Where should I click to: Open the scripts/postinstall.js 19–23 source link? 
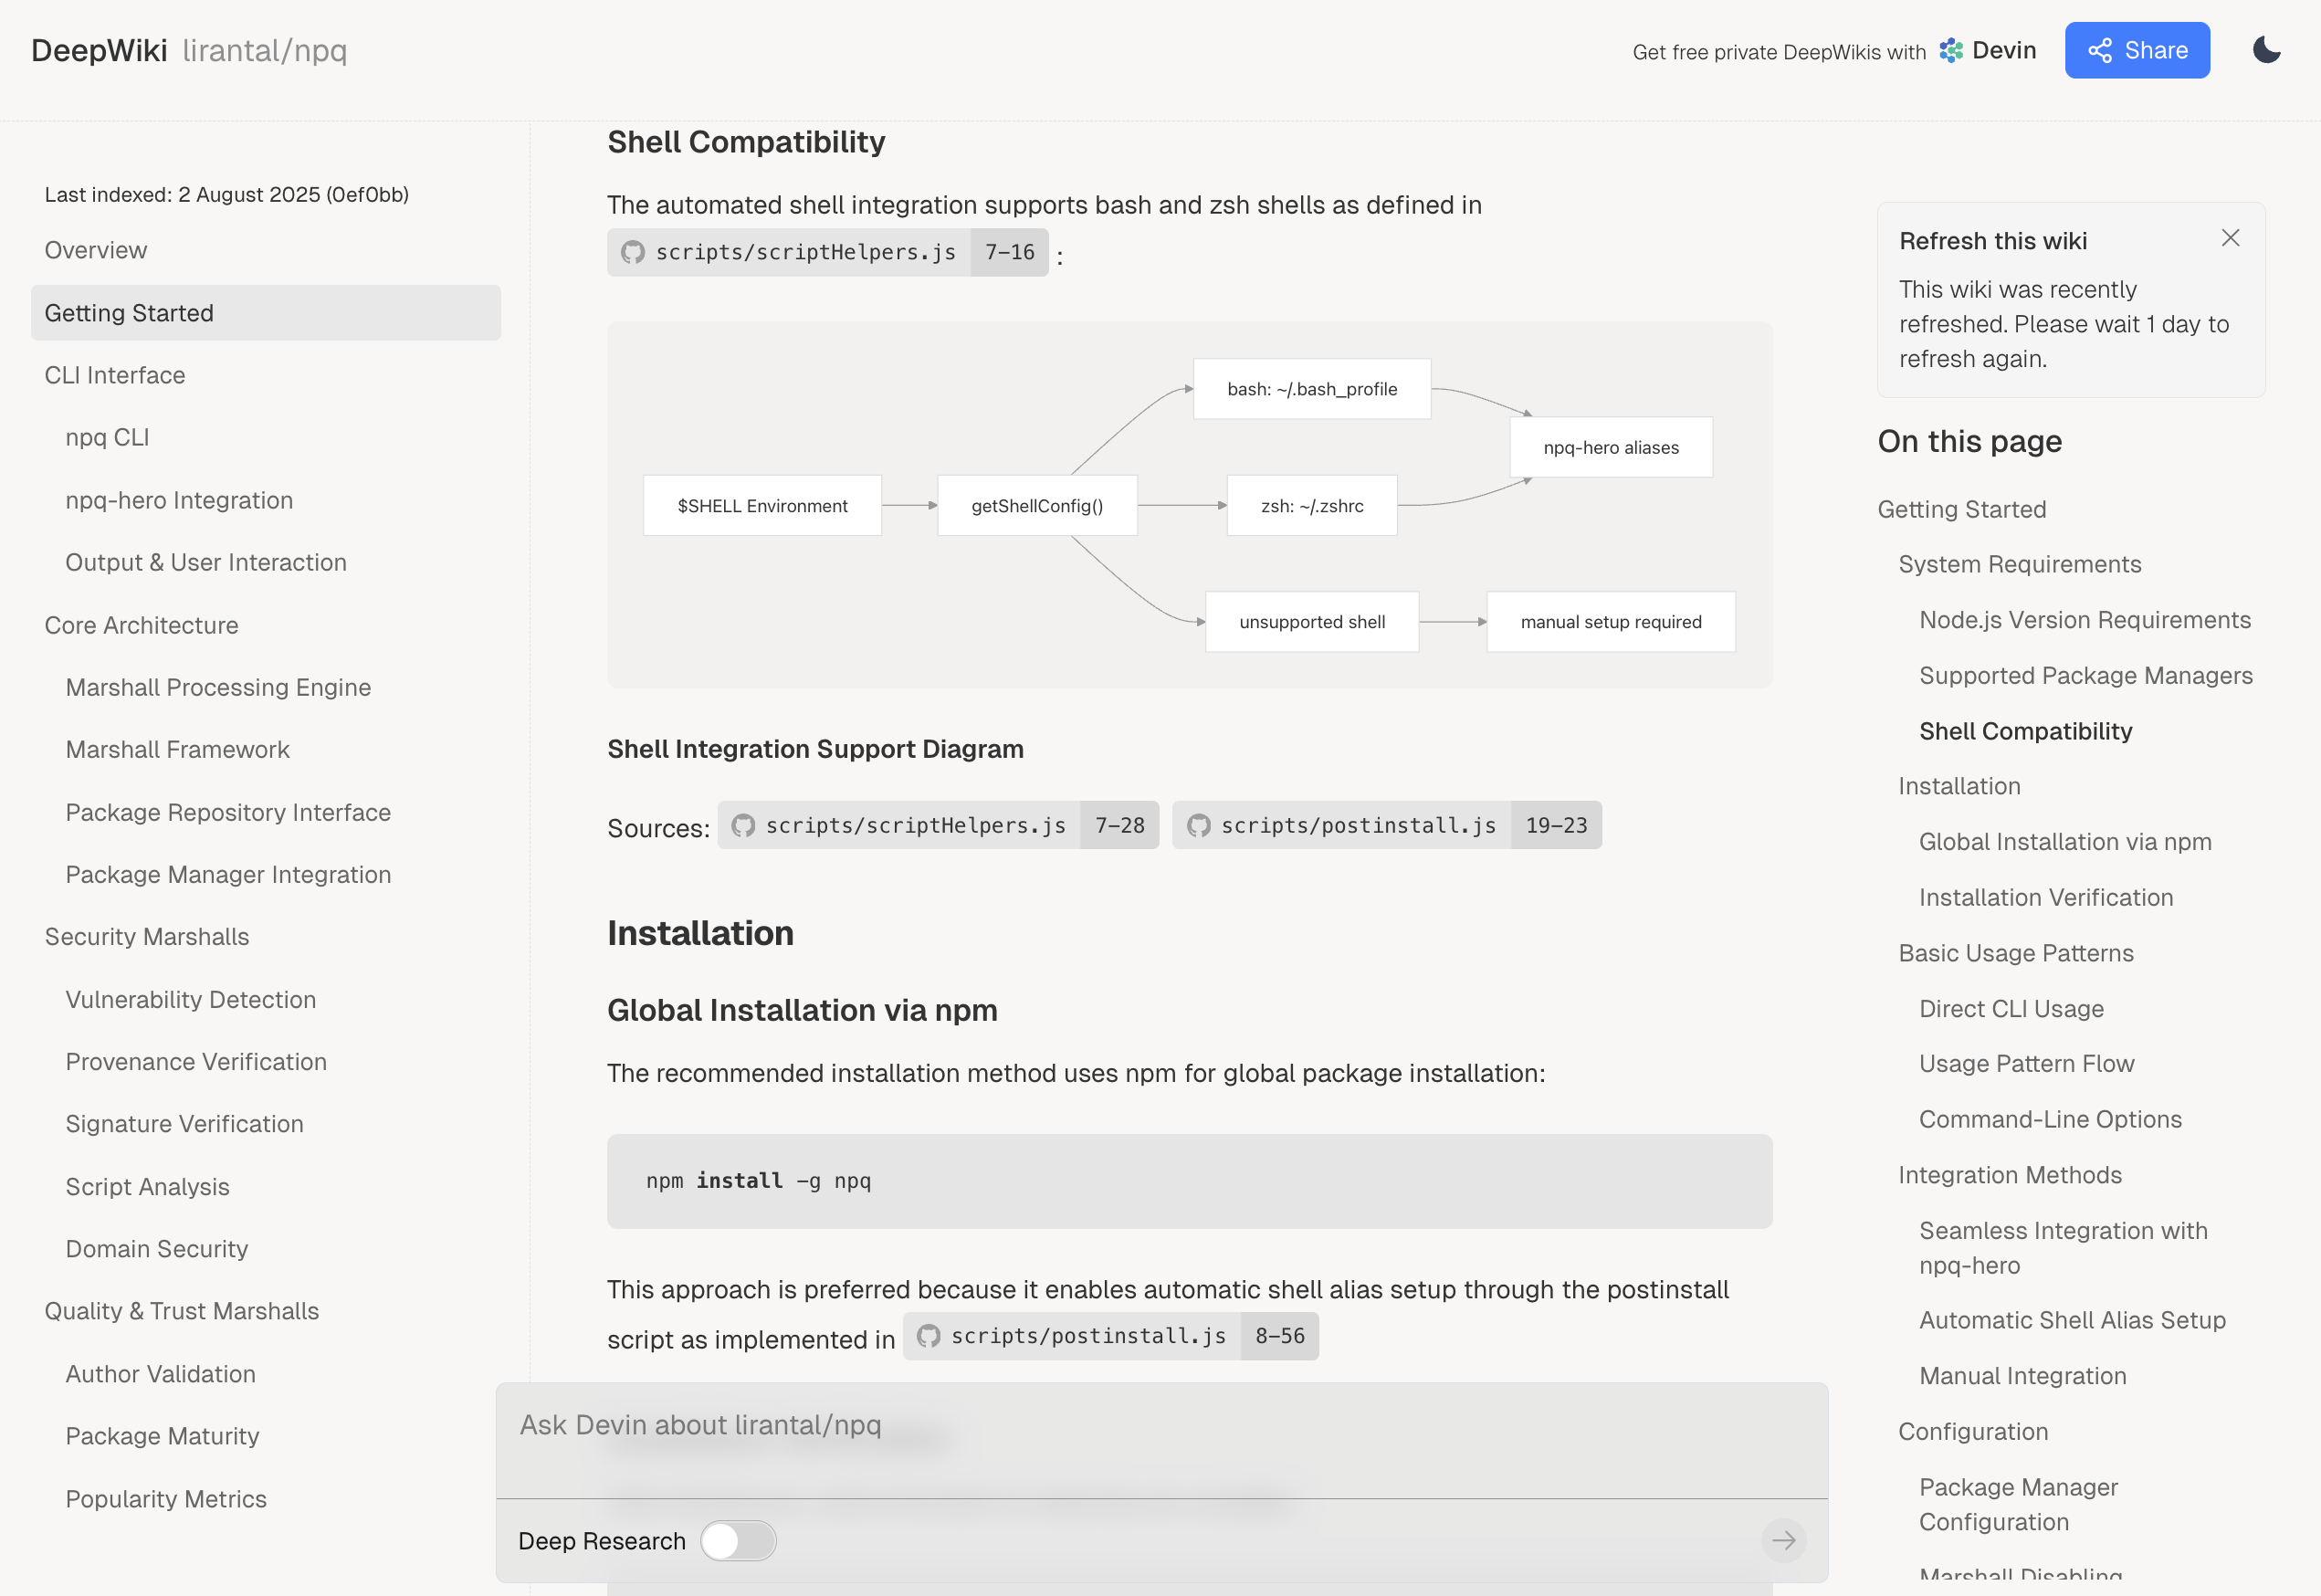coord(1386,825)
